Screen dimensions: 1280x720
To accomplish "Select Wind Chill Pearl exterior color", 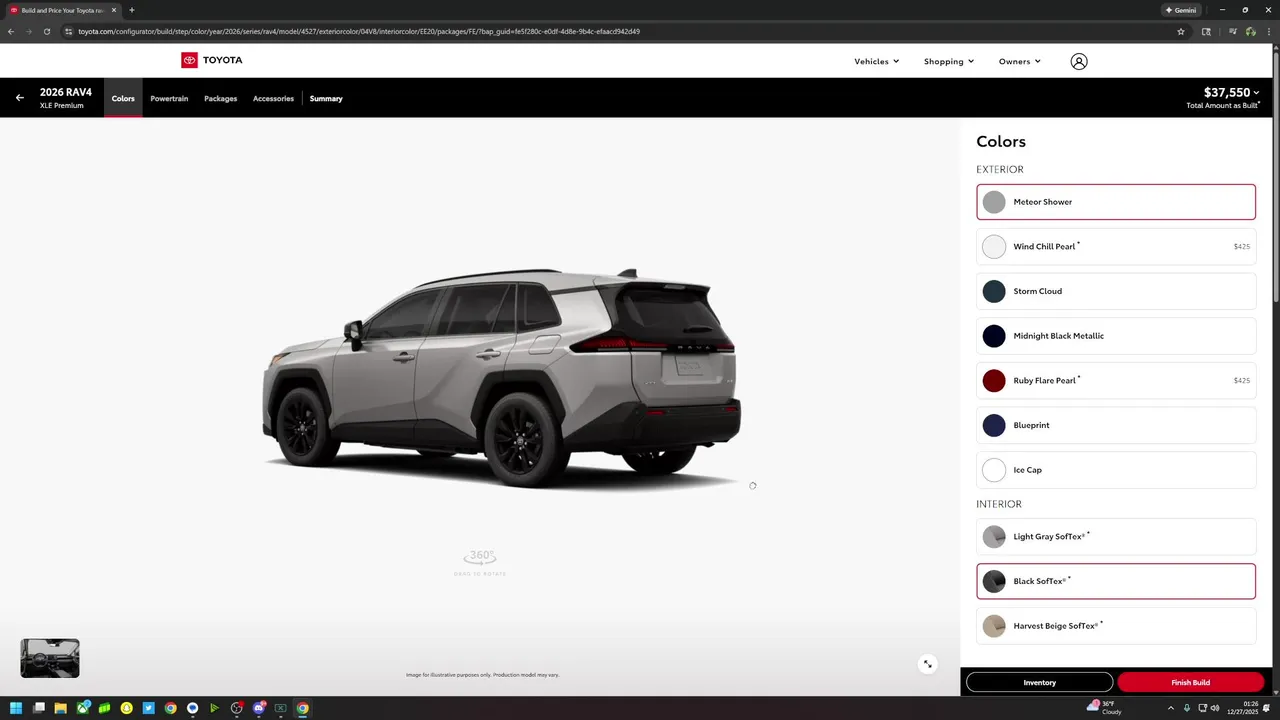I will (x=1116, y=246).
